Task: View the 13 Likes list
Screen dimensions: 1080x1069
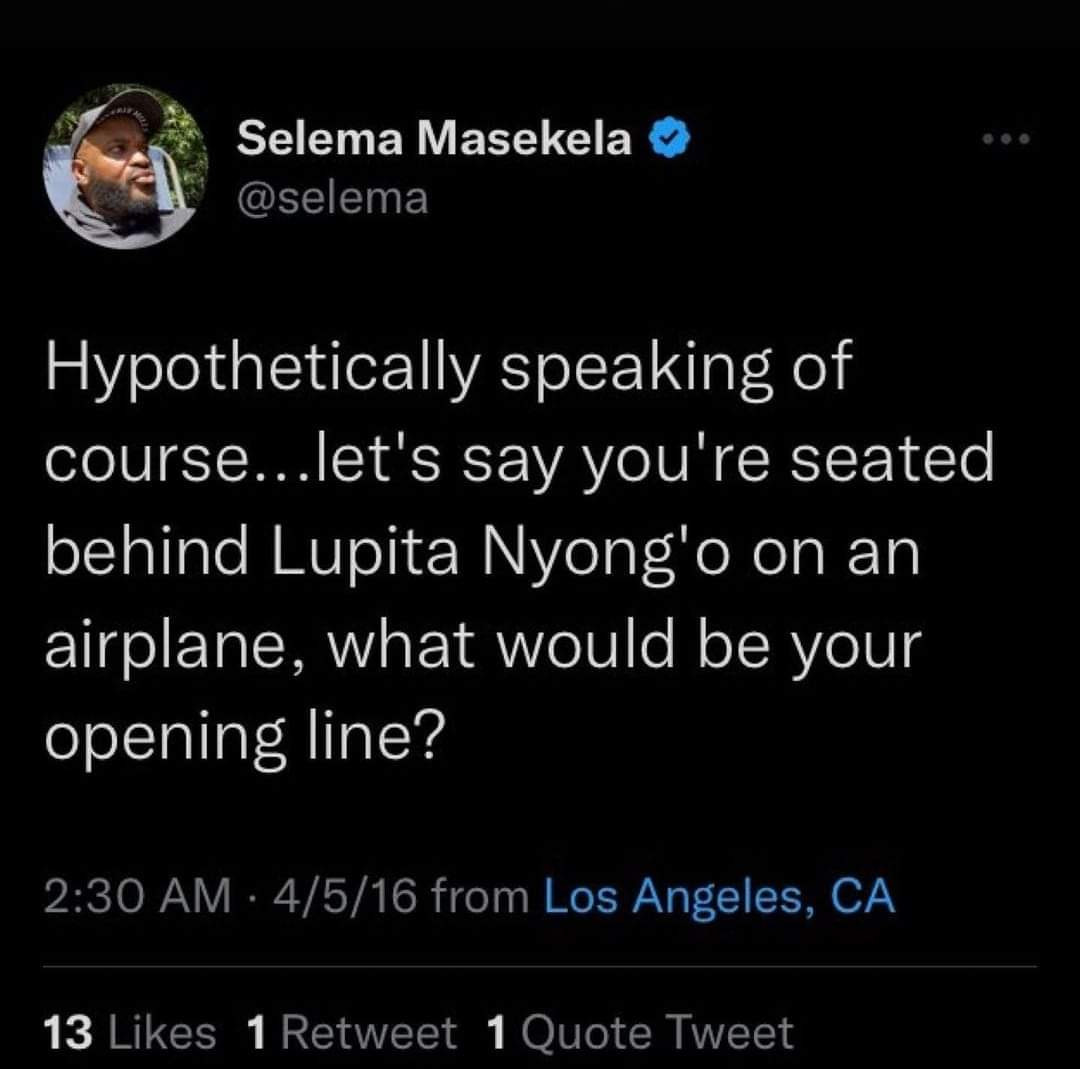Action: (x=131, y=1032)
